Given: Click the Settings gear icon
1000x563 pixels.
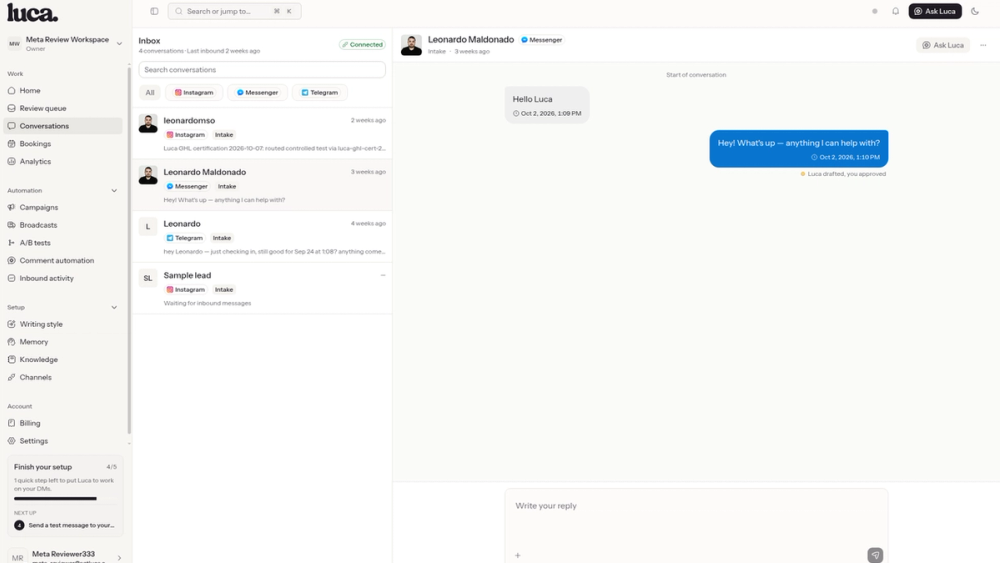Looking at the screenshot, I should click(x=11, y=441).
